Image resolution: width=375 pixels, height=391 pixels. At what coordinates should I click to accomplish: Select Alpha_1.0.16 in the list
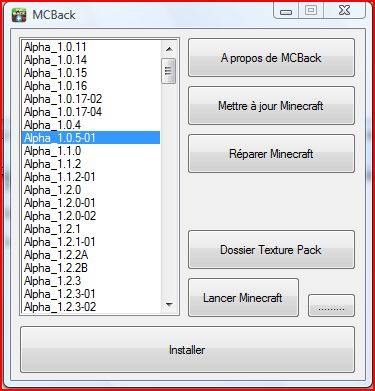point(91,86)
